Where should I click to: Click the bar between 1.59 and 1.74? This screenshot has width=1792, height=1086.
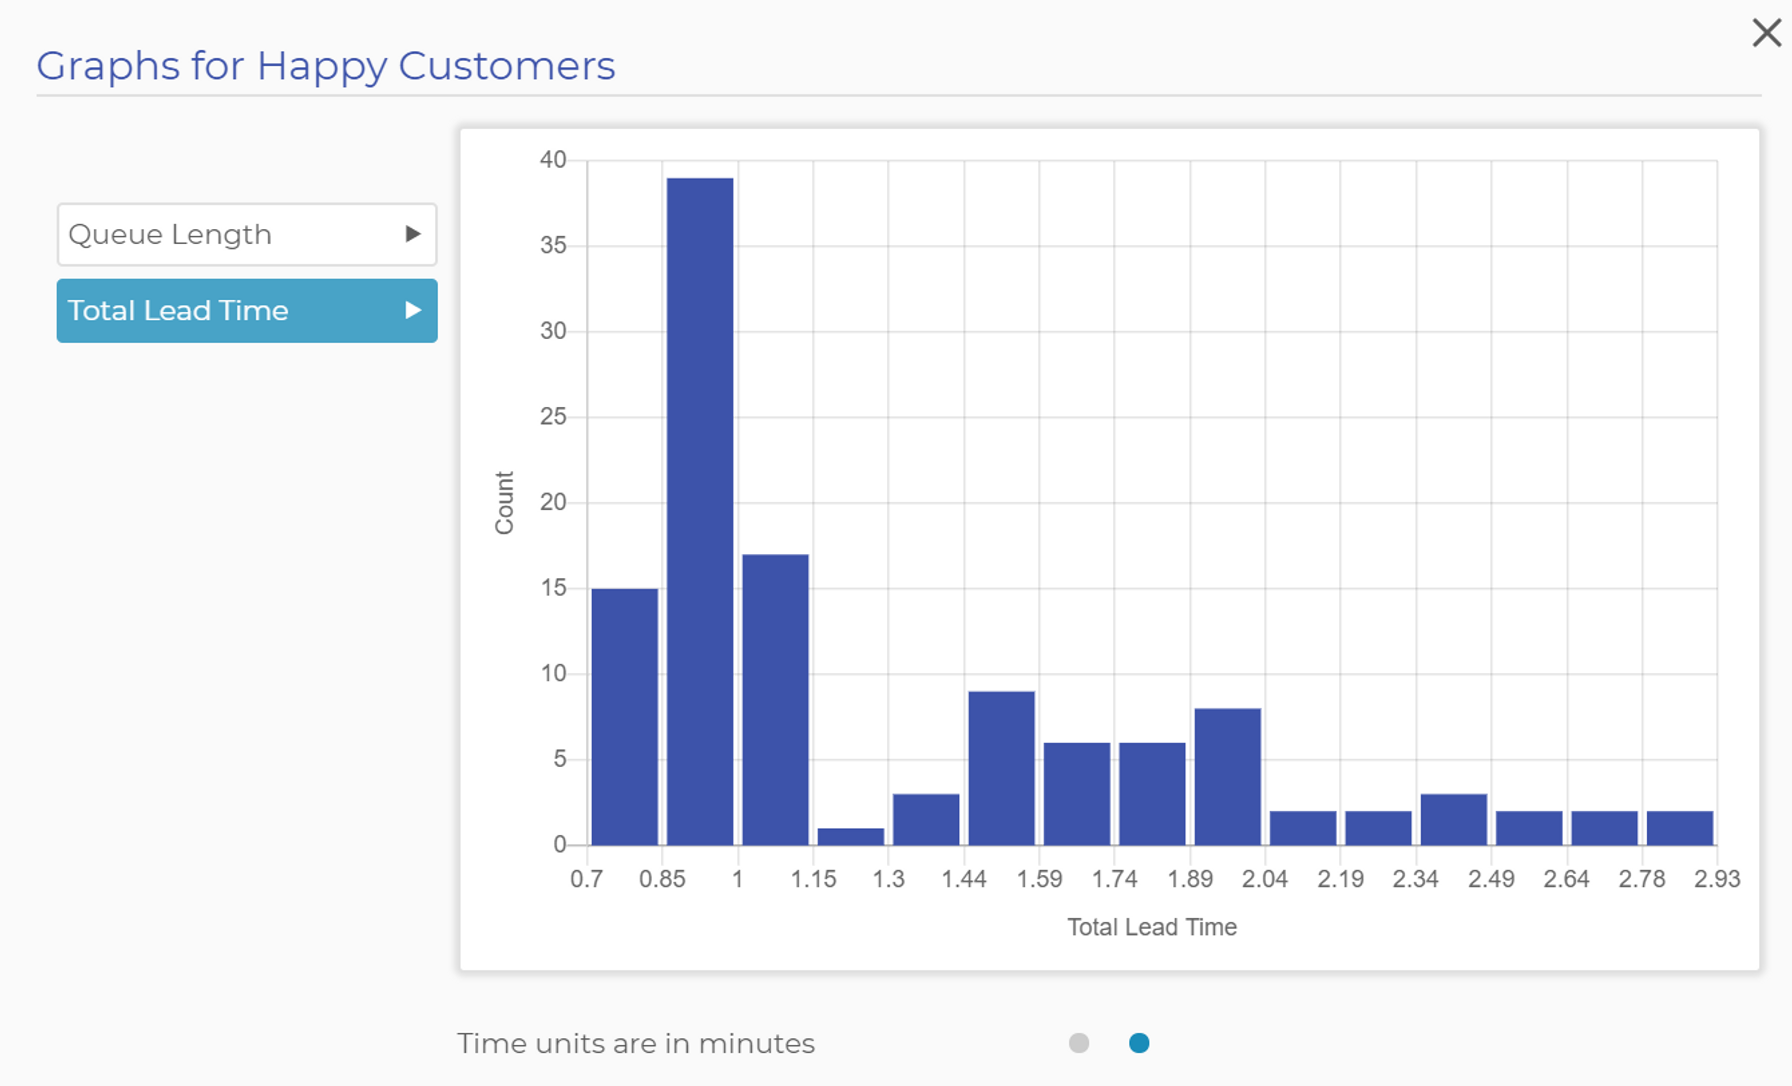(x=1077, y=794)
